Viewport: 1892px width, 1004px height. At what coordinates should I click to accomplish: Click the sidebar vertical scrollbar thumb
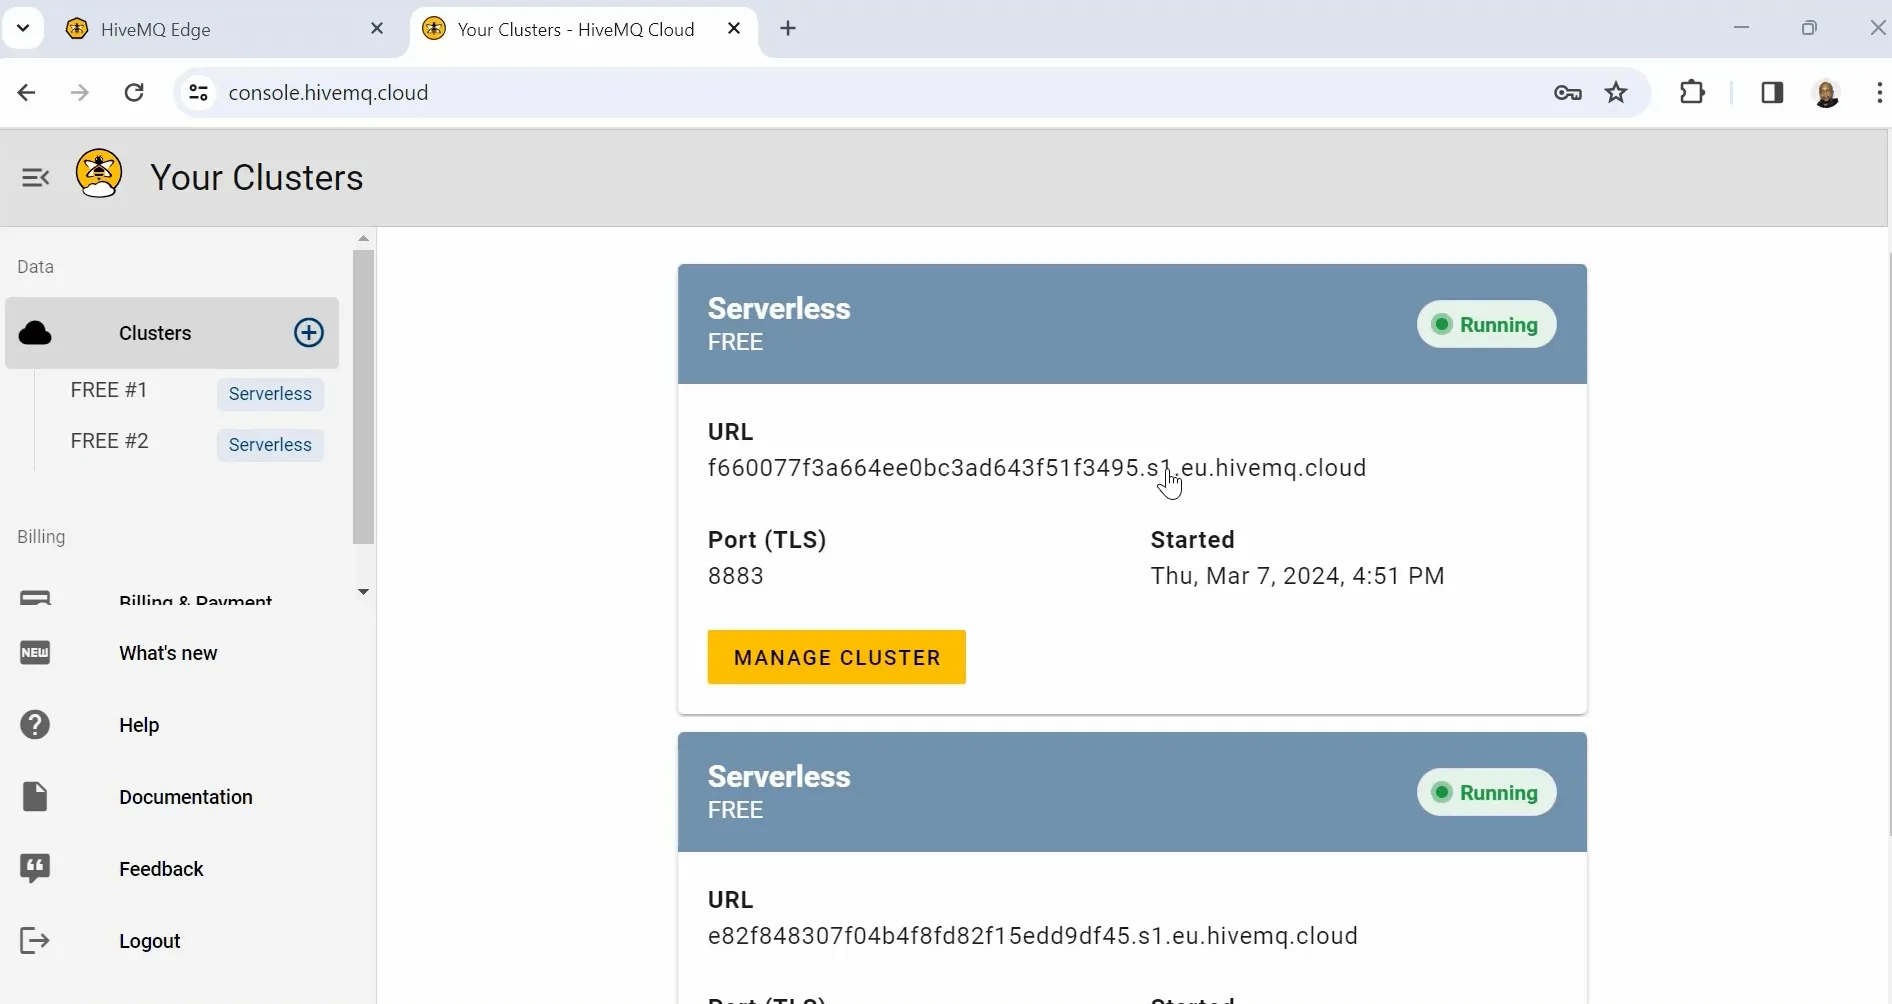(364, 397)
